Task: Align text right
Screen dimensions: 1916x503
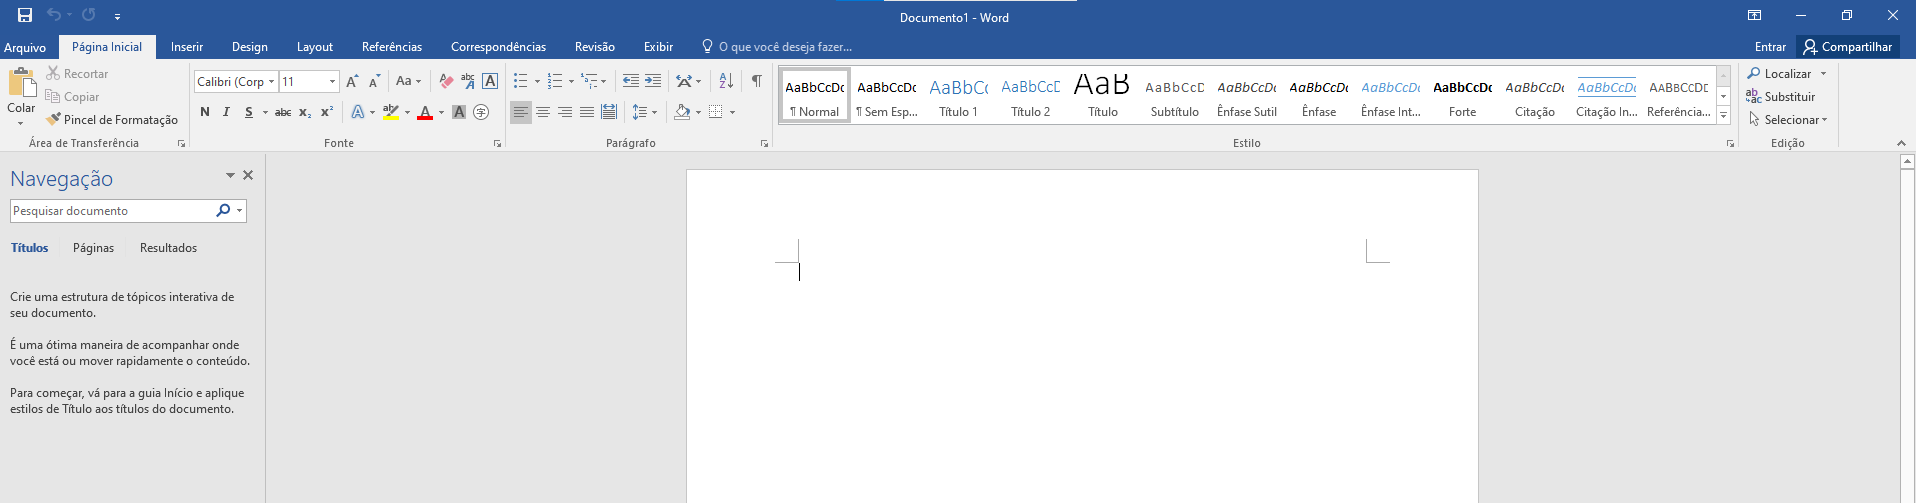Action: [x=565, y=112]
